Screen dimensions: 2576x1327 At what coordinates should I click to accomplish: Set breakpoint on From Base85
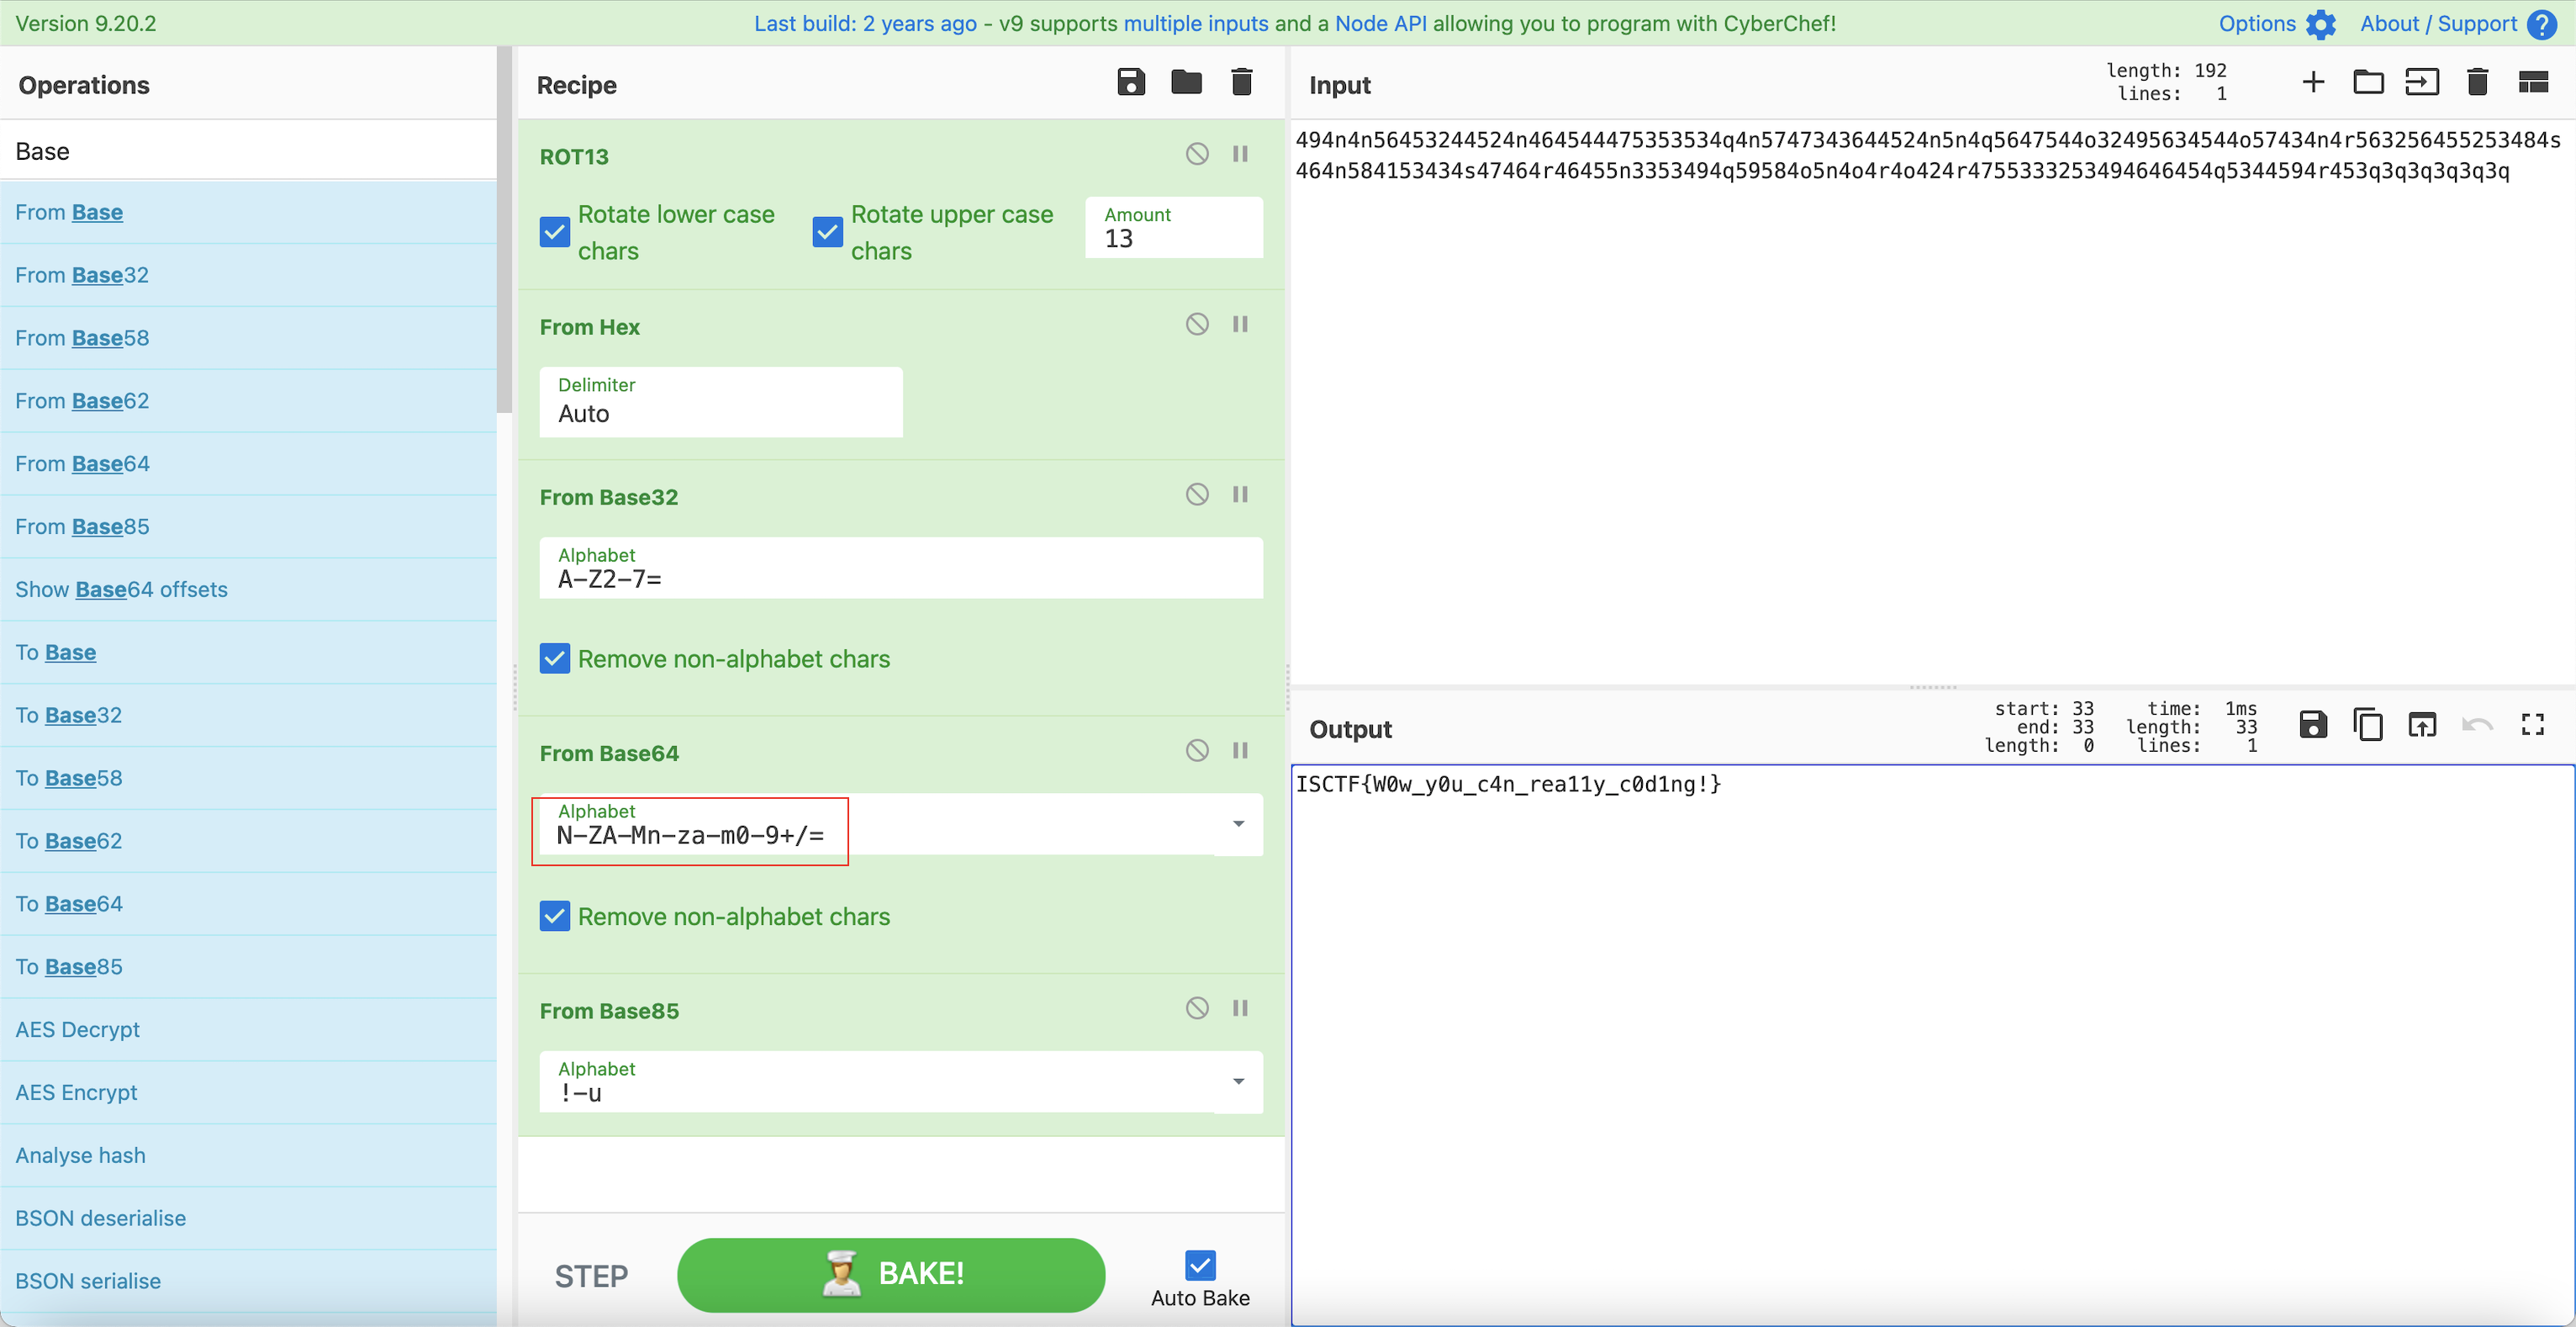1240,1008
